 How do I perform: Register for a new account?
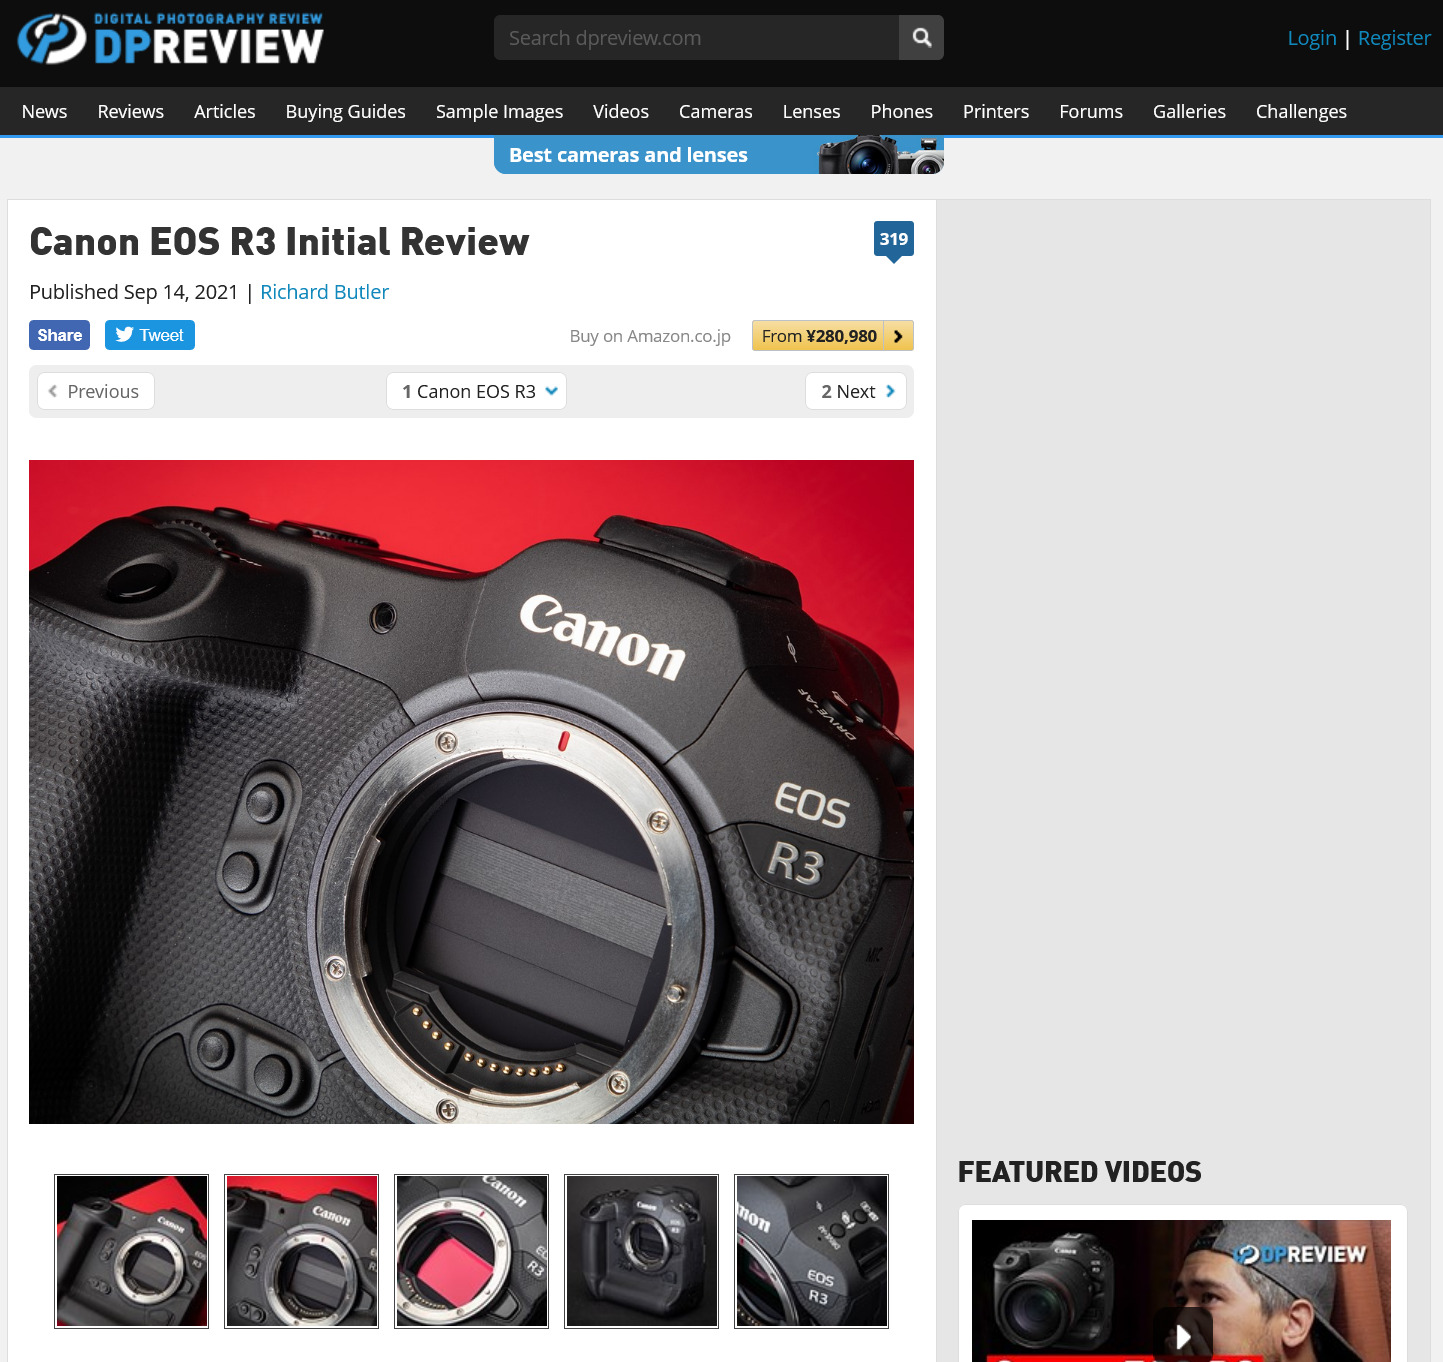click(x=1394, y=37)
